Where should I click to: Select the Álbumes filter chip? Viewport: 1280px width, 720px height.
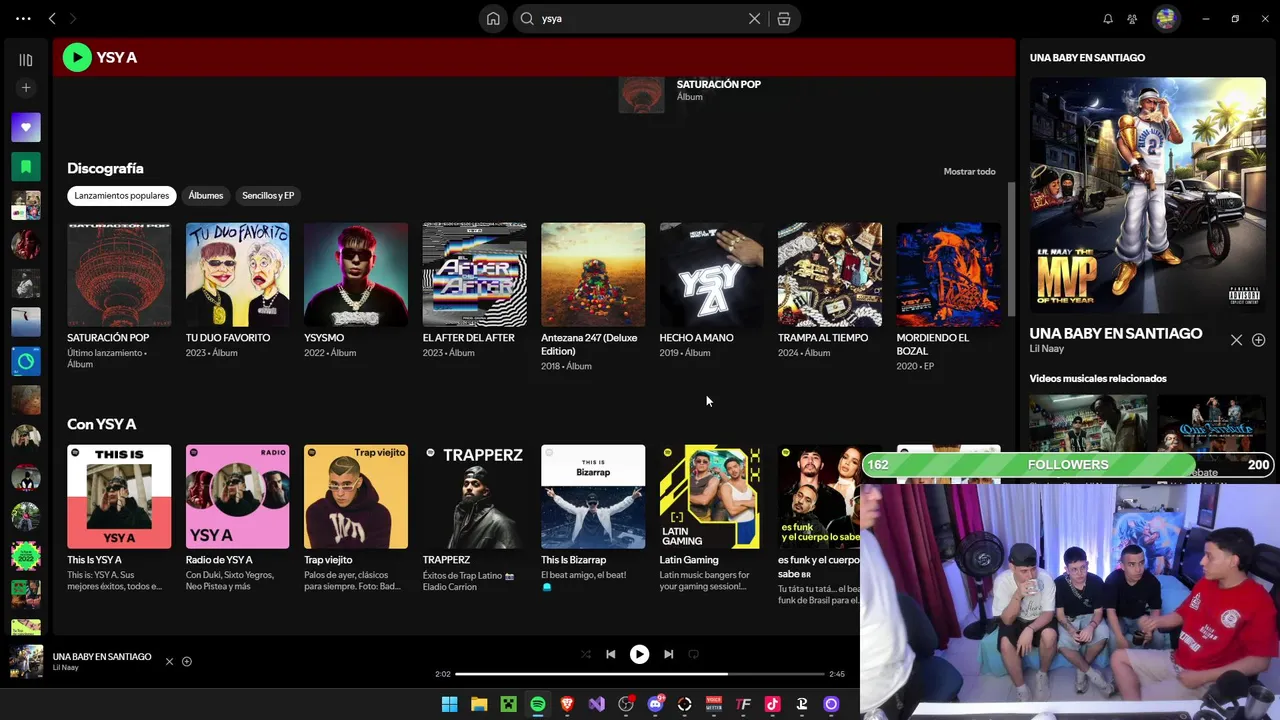click(x=206, y=196)
